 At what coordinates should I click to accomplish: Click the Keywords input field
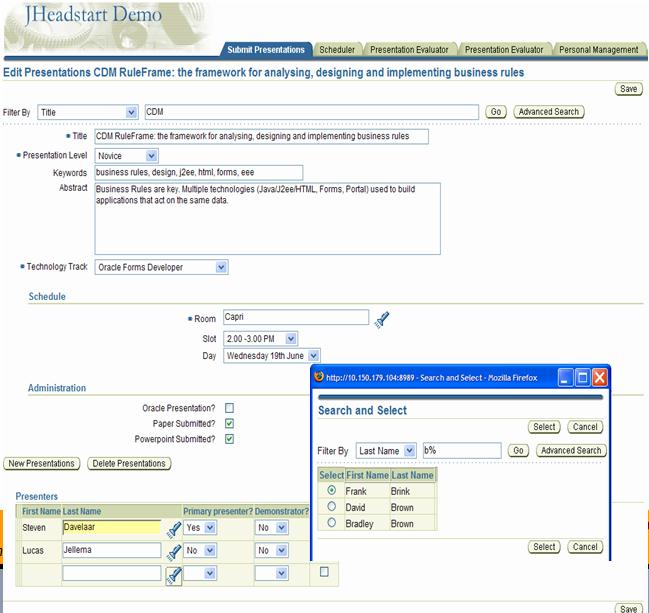pyautogui.click(x=198, y=172)
